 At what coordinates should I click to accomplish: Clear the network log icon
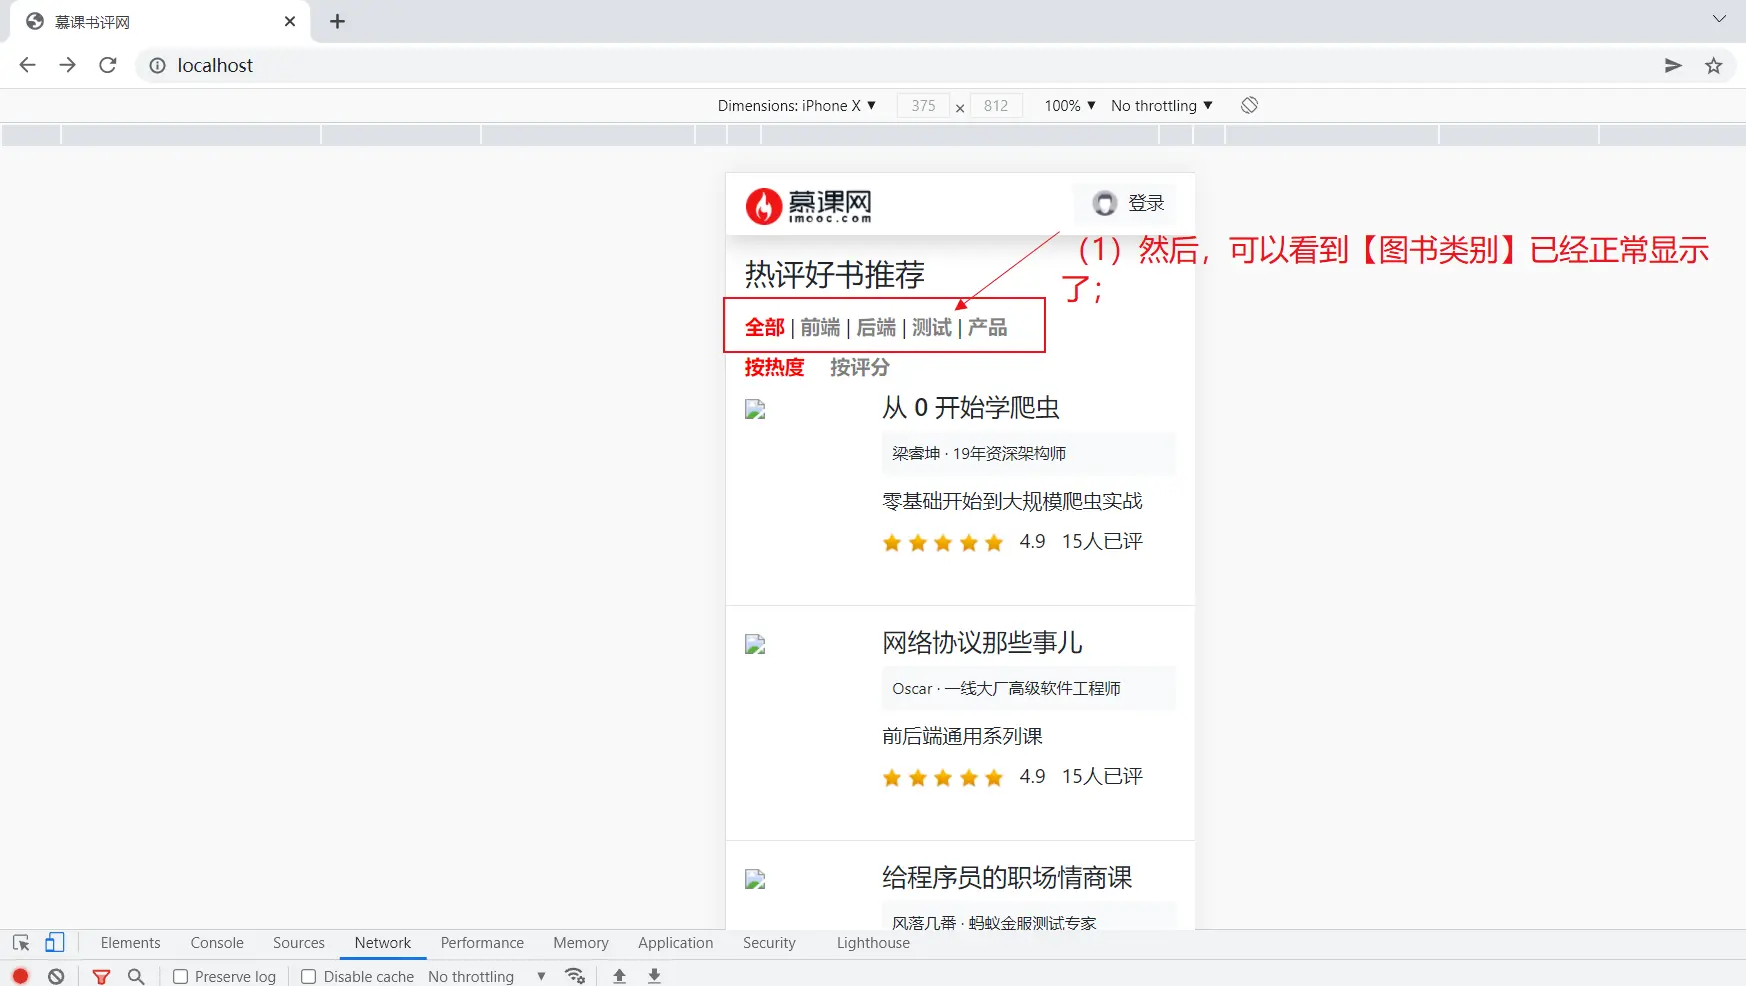pos(56,976)
